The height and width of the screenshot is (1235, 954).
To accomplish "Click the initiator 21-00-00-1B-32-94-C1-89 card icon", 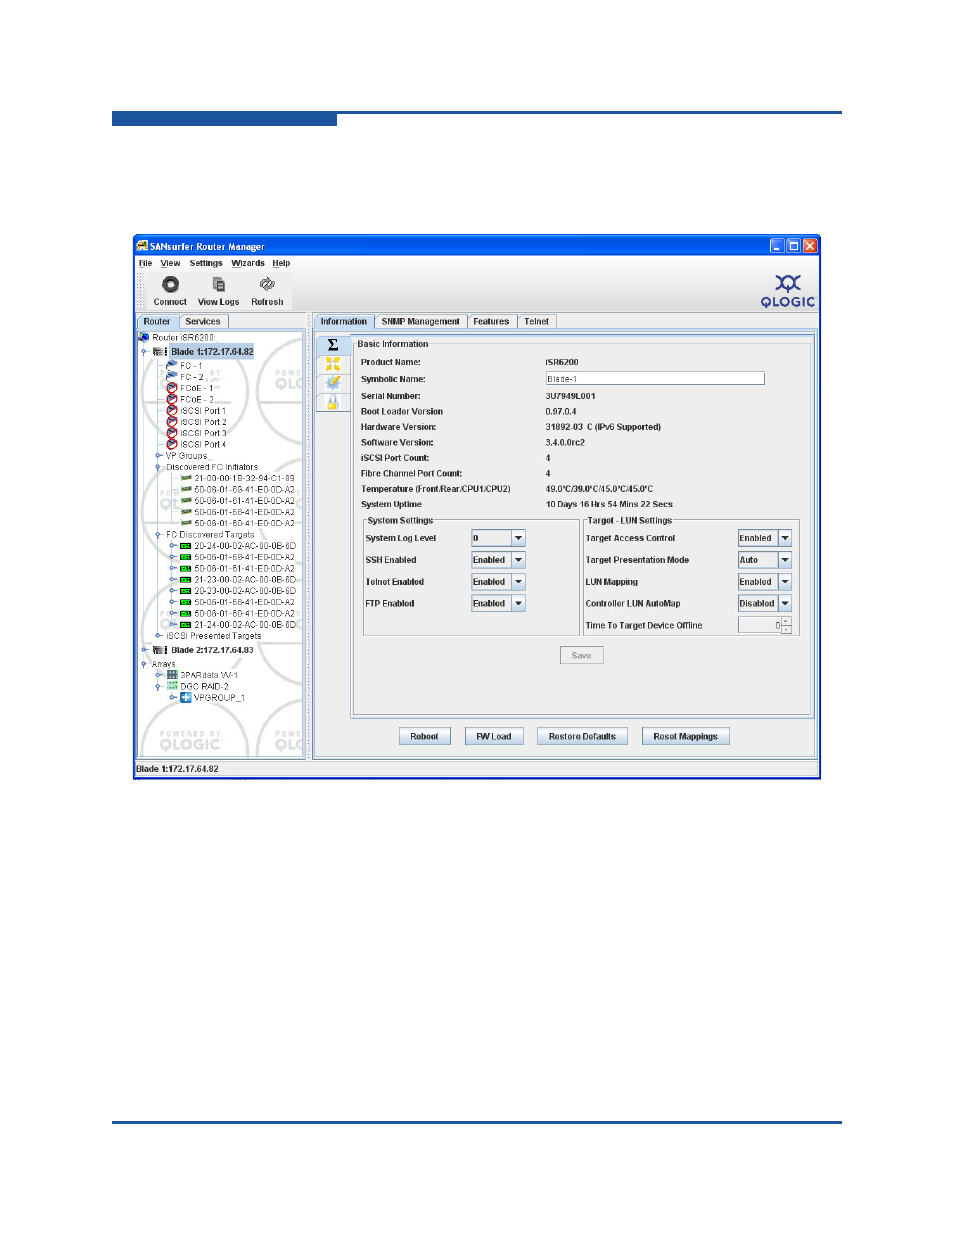I will coord(186,479).
